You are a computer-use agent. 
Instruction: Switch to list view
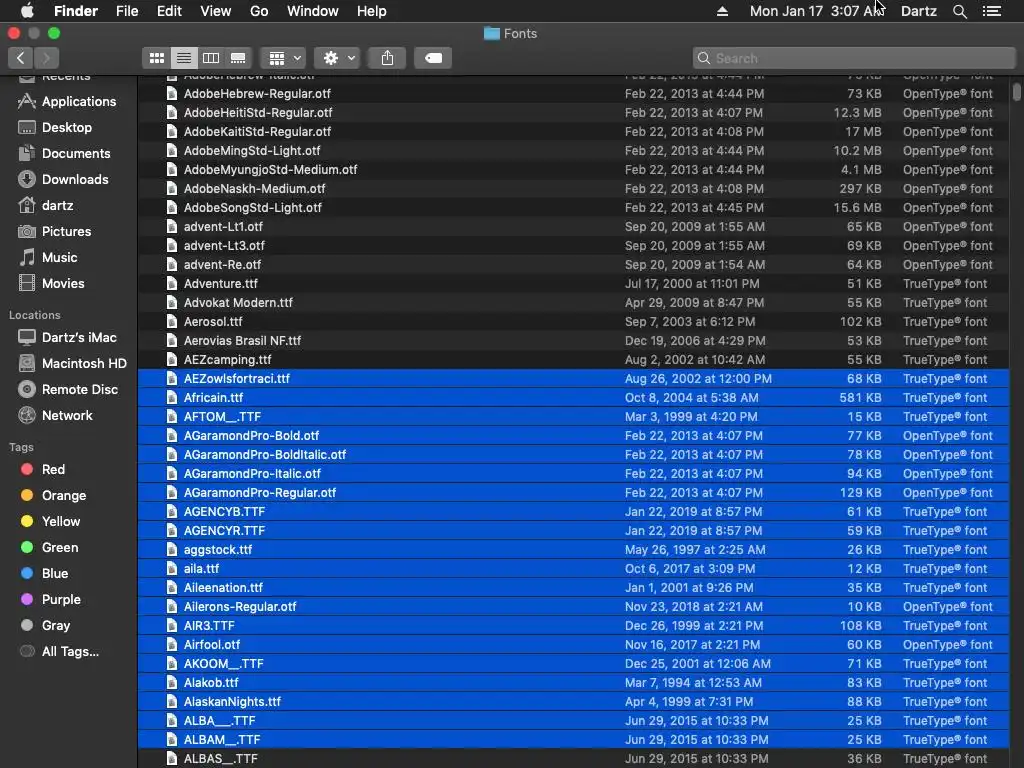(x=184, y=58)
